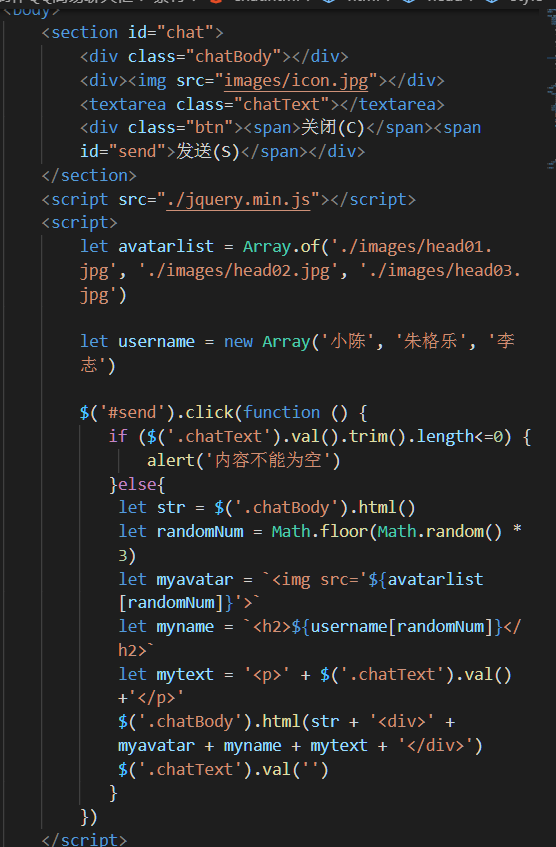Click mytext in its let declaration
The width and height of the screenshot is (556, 847).
(185, 674)
